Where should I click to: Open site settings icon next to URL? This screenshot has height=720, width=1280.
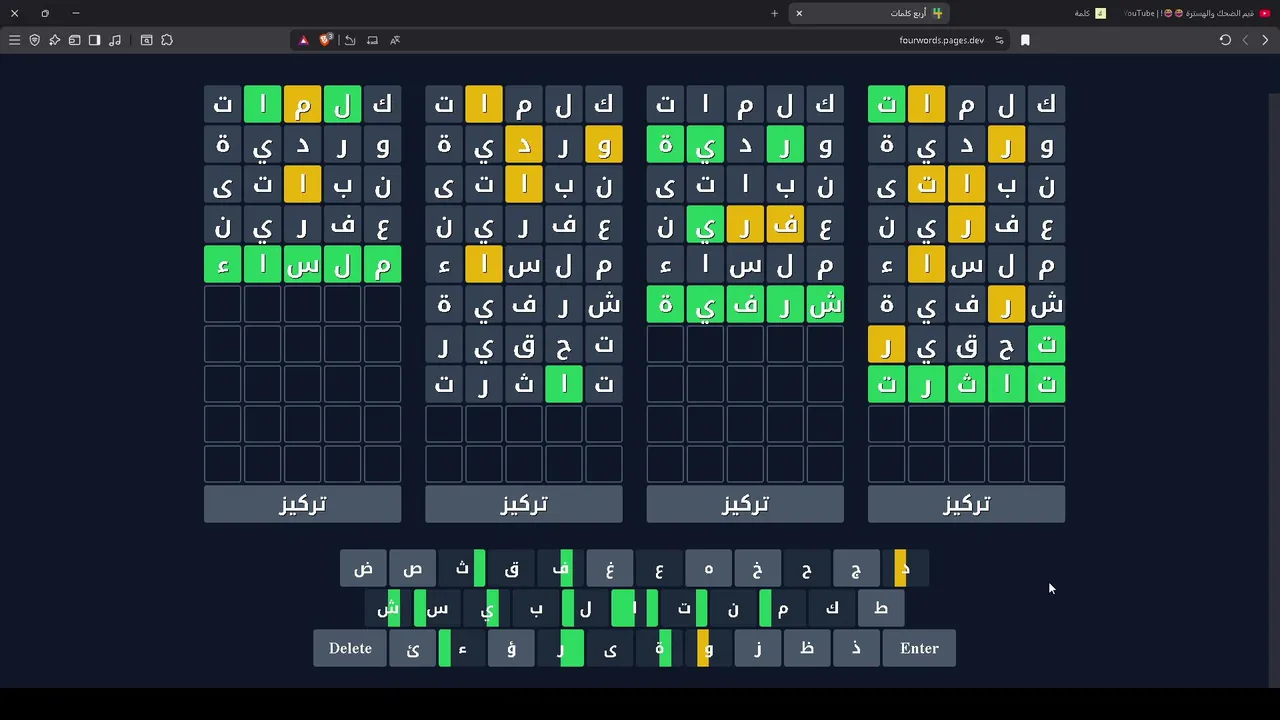click(999, 40)
